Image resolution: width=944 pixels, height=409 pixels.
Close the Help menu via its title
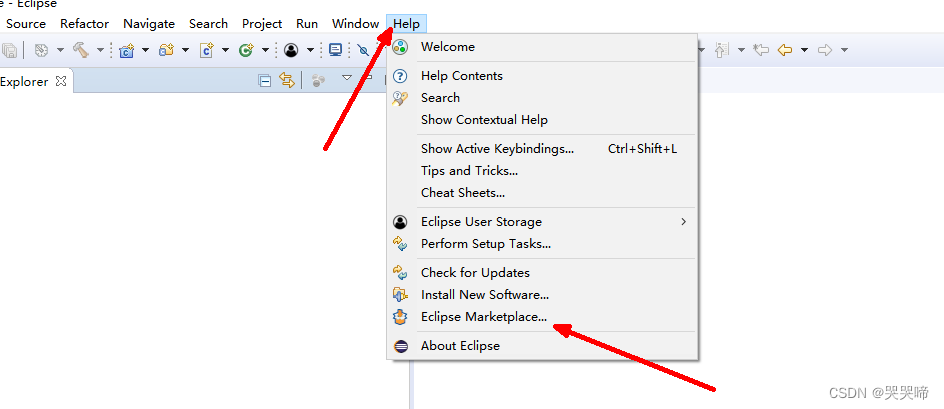[406, 24]
